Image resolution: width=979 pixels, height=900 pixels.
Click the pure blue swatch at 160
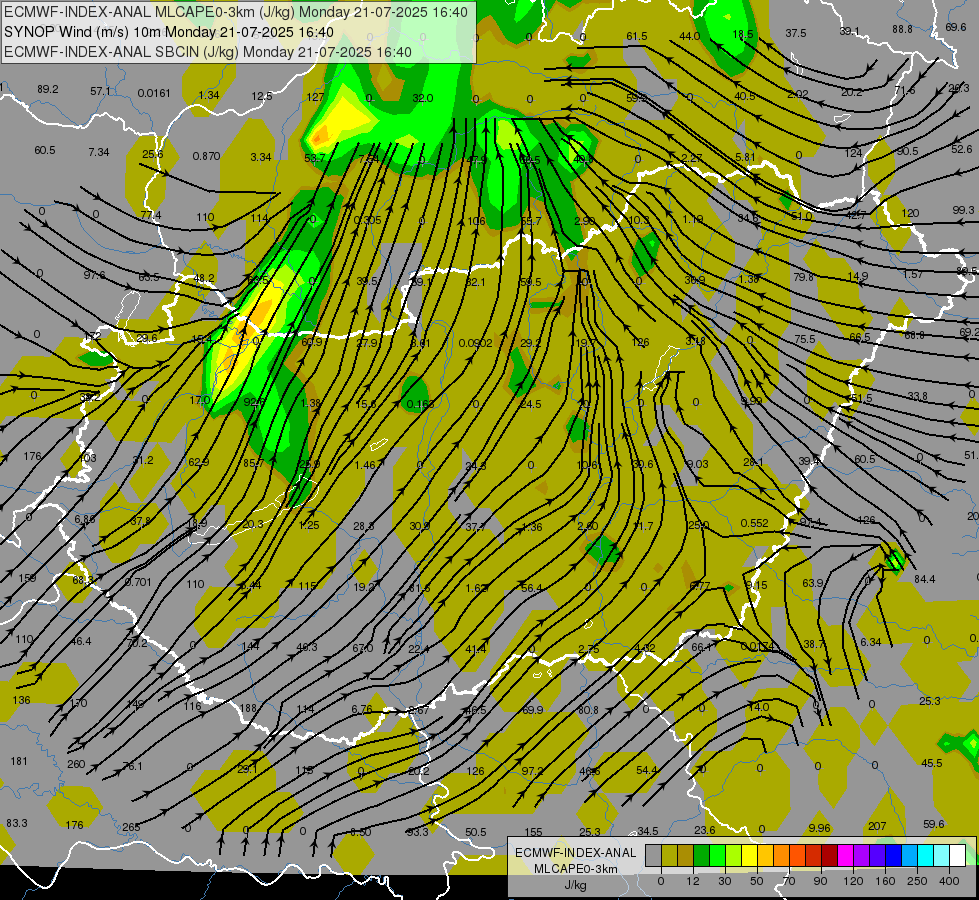coord(894,855)
